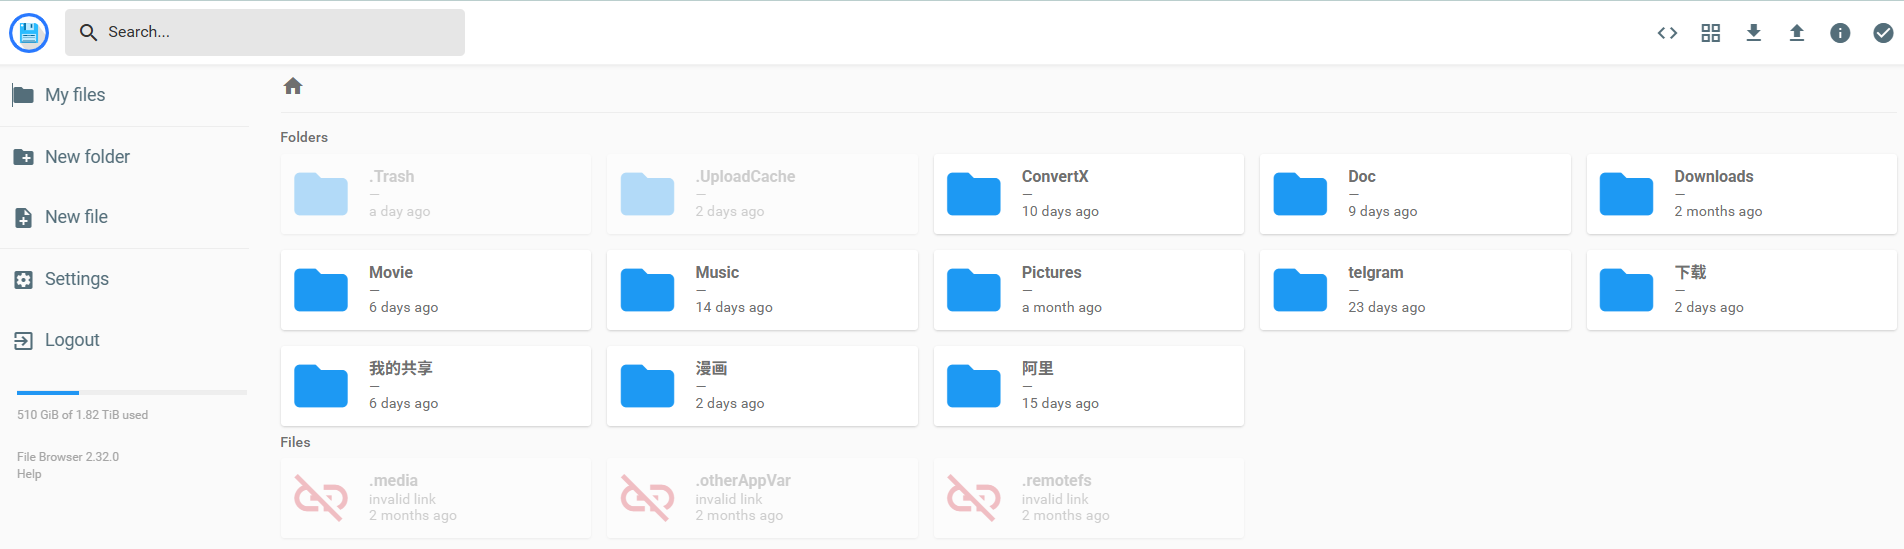Click the Settings gear icon
Viewport: 1904px width, 549px height.
tap(23, 280)
